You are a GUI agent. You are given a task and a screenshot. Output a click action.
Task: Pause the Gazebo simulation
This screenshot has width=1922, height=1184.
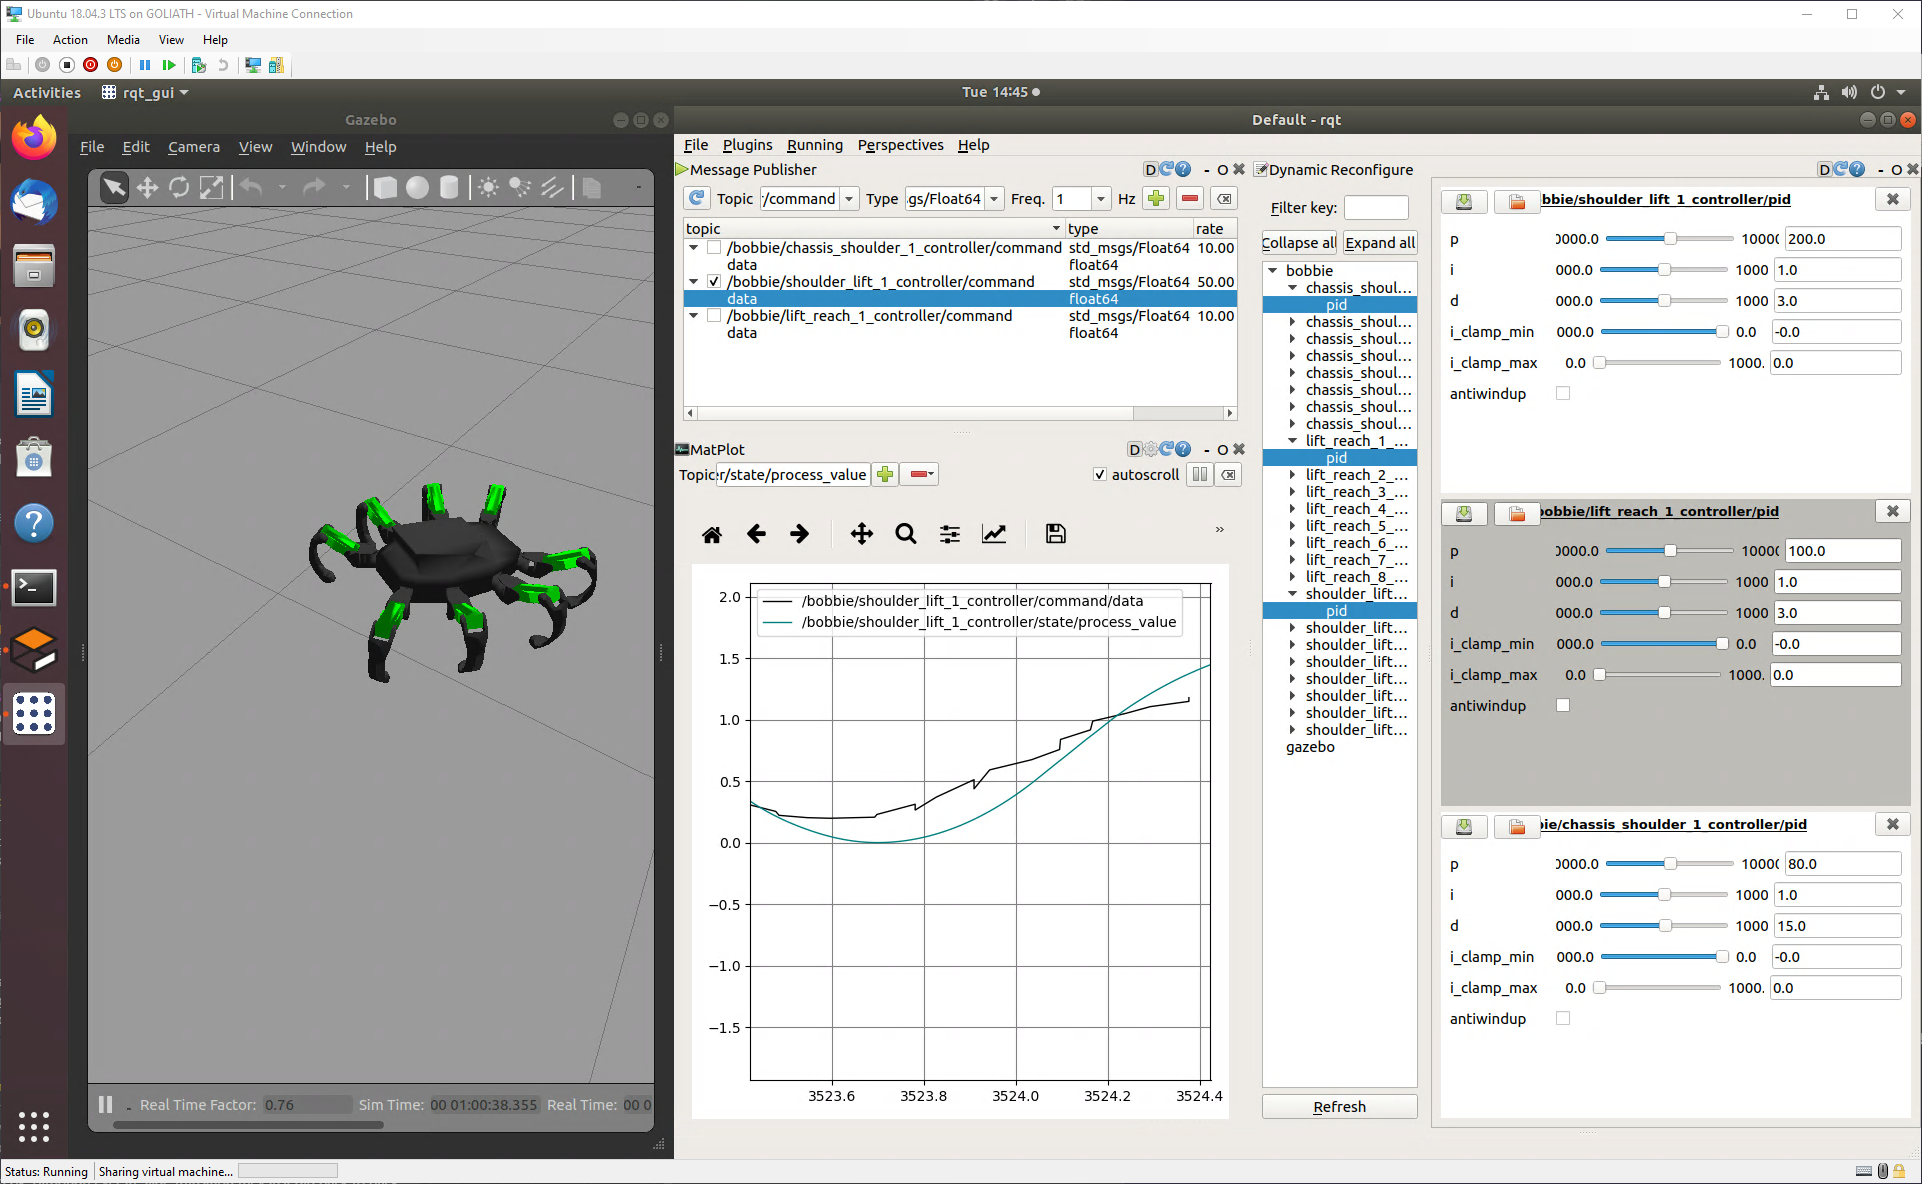(105, 1105)
